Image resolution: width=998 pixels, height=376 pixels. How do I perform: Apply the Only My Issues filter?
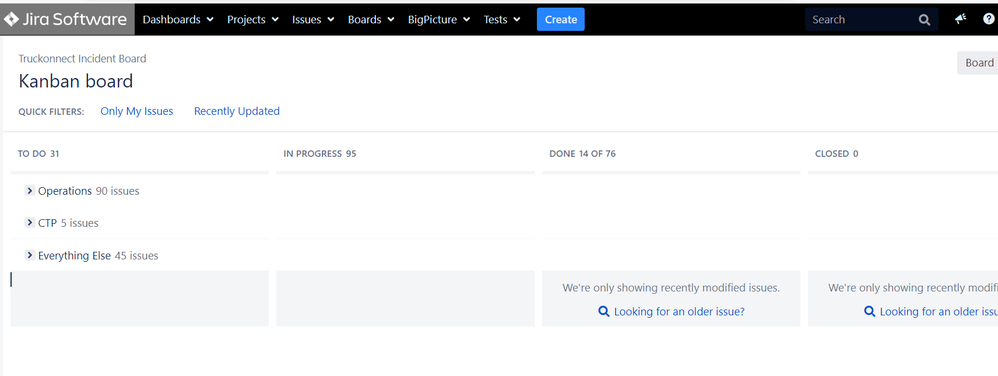coord(137,111)
